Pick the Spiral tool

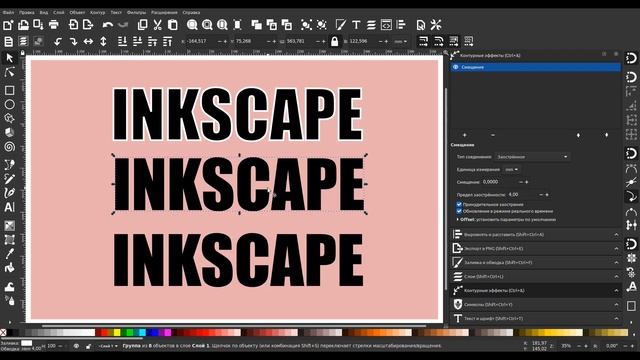pyautogui.click(x=9, y=147)
